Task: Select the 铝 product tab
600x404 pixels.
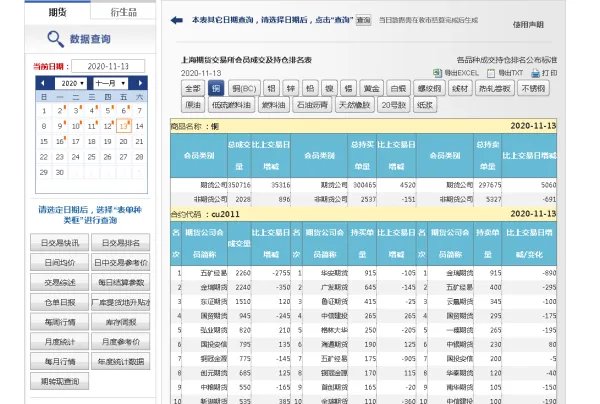Action: point(271,88)
